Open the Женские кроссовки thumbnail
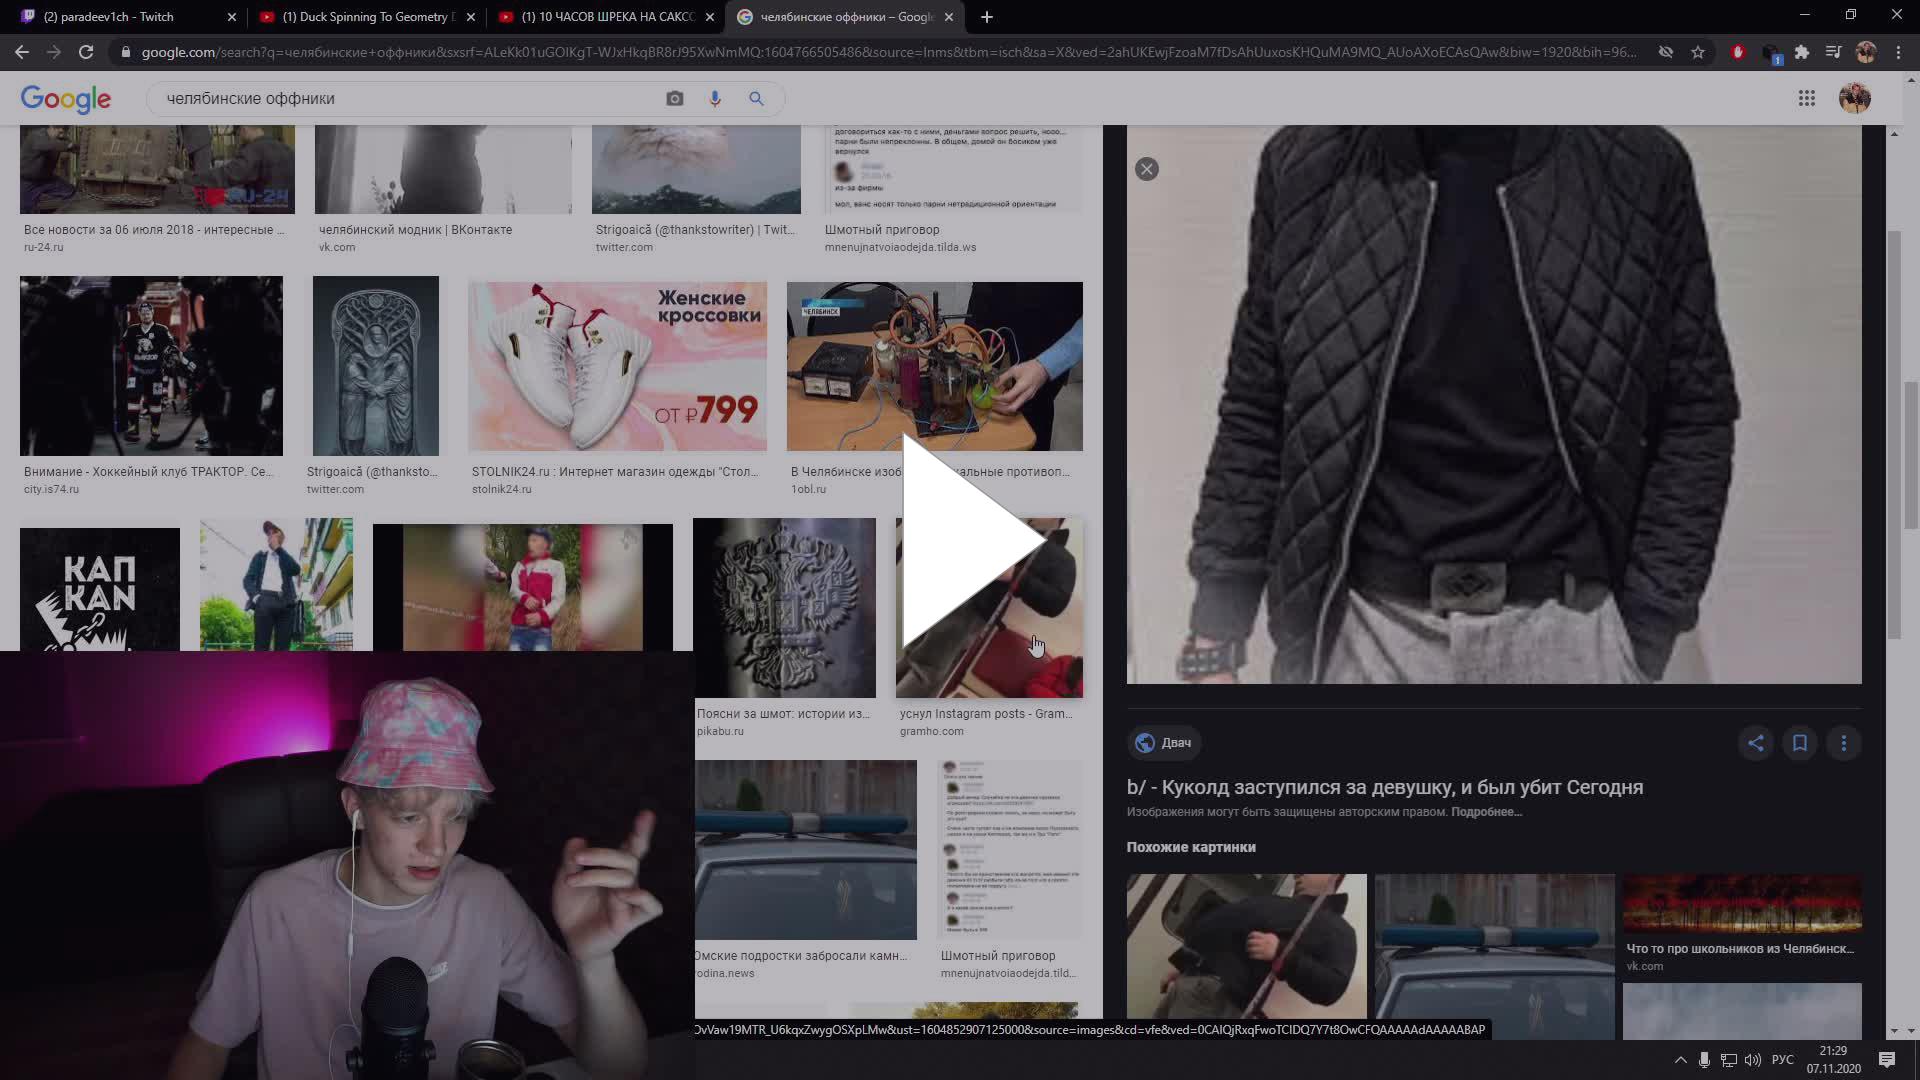The width and height of the screenshot is (1920, 1080). [x=617, y=366]
